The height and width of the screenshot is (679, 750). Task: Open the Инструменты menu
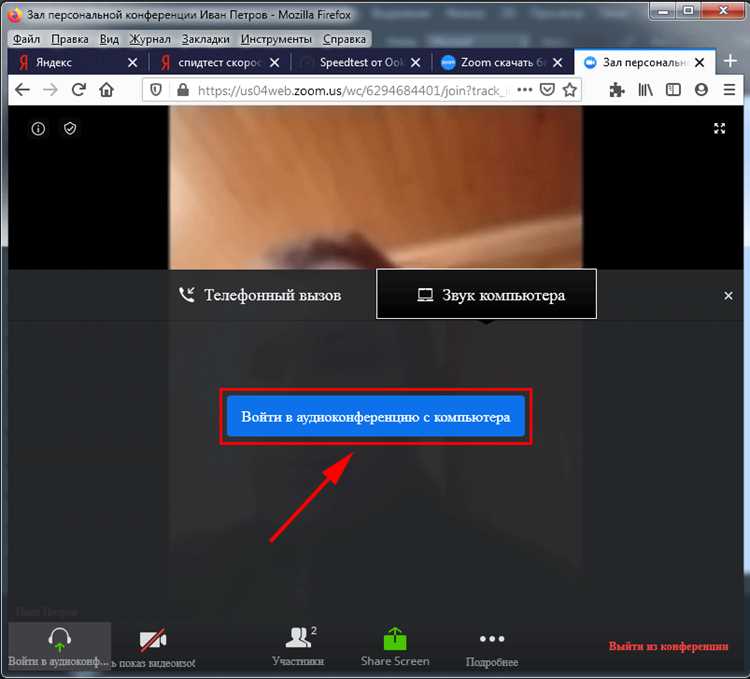[x=276, y=39]
